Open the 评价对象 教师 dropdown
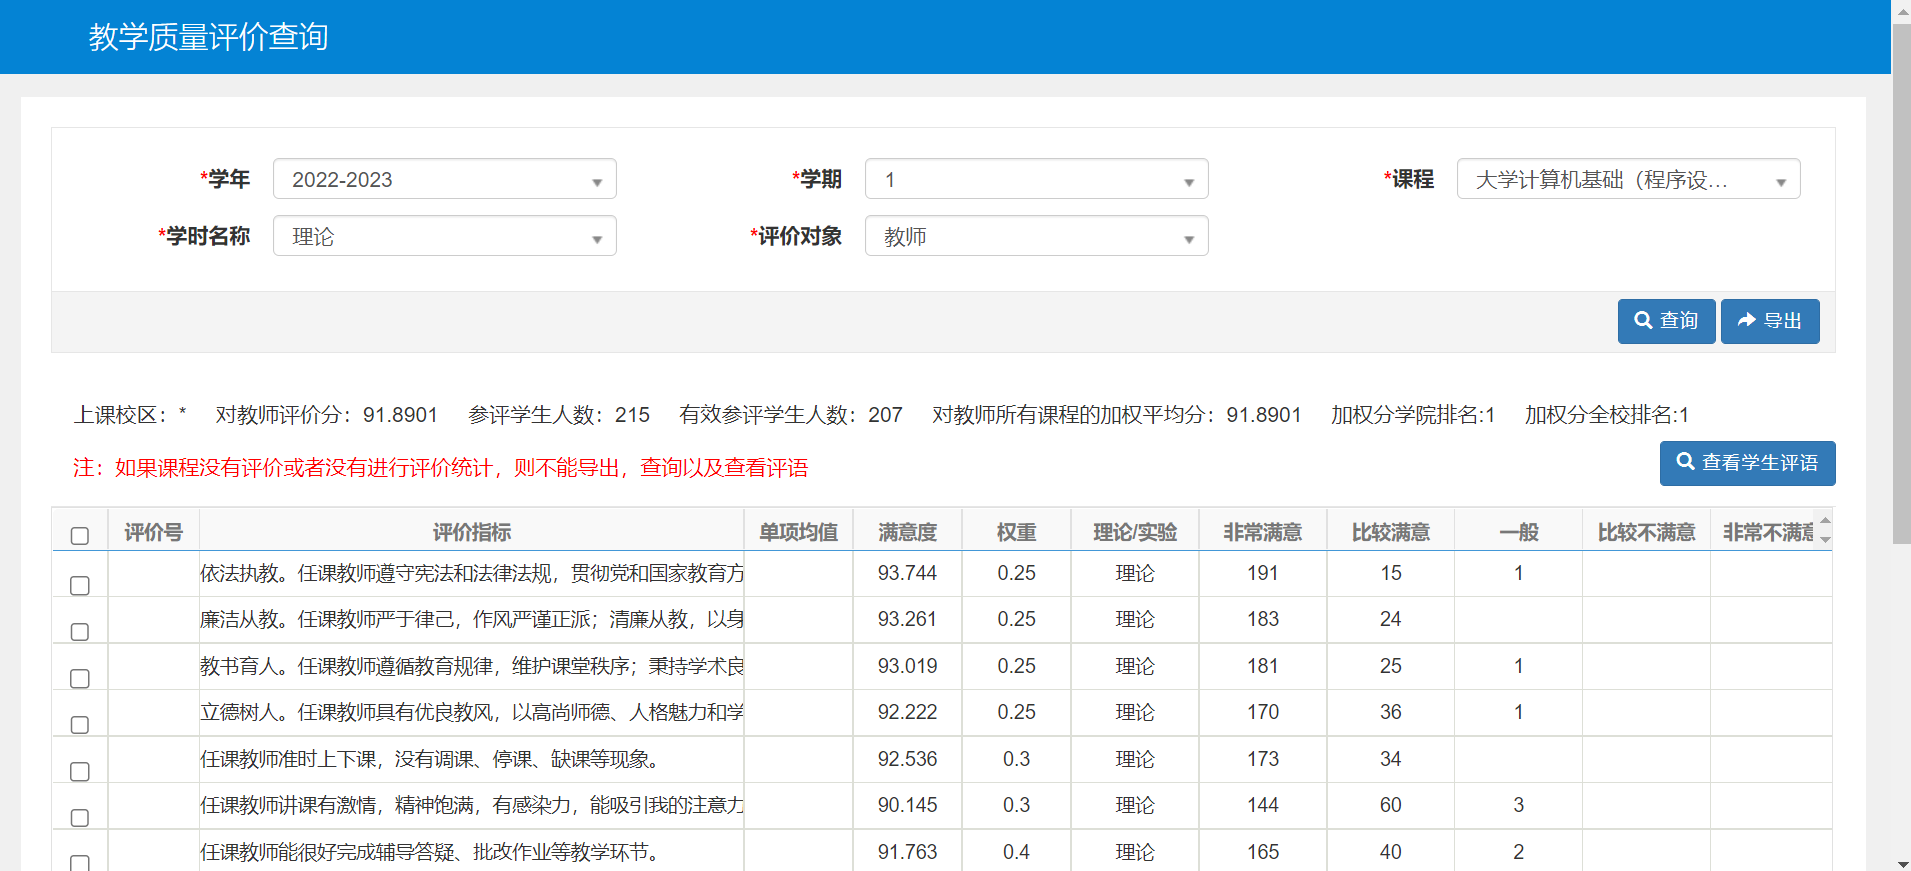The width and height of the screenshot is (1911, 871). (1037, 236)
